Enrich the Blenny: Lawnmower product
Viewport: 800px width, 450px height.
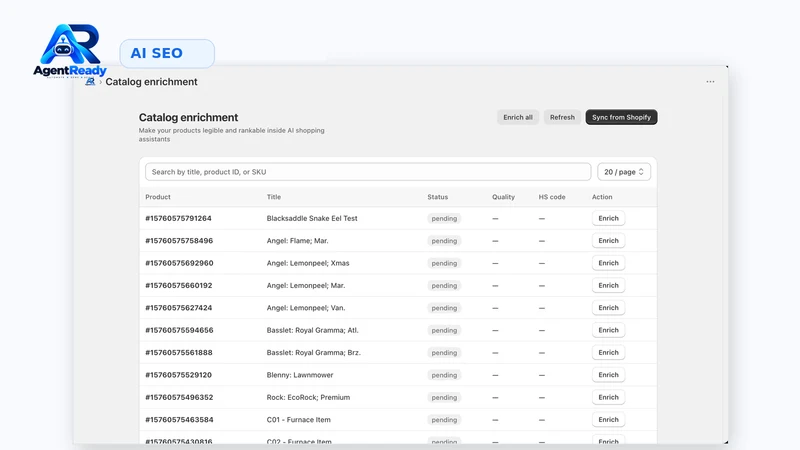tap(608, 375)
